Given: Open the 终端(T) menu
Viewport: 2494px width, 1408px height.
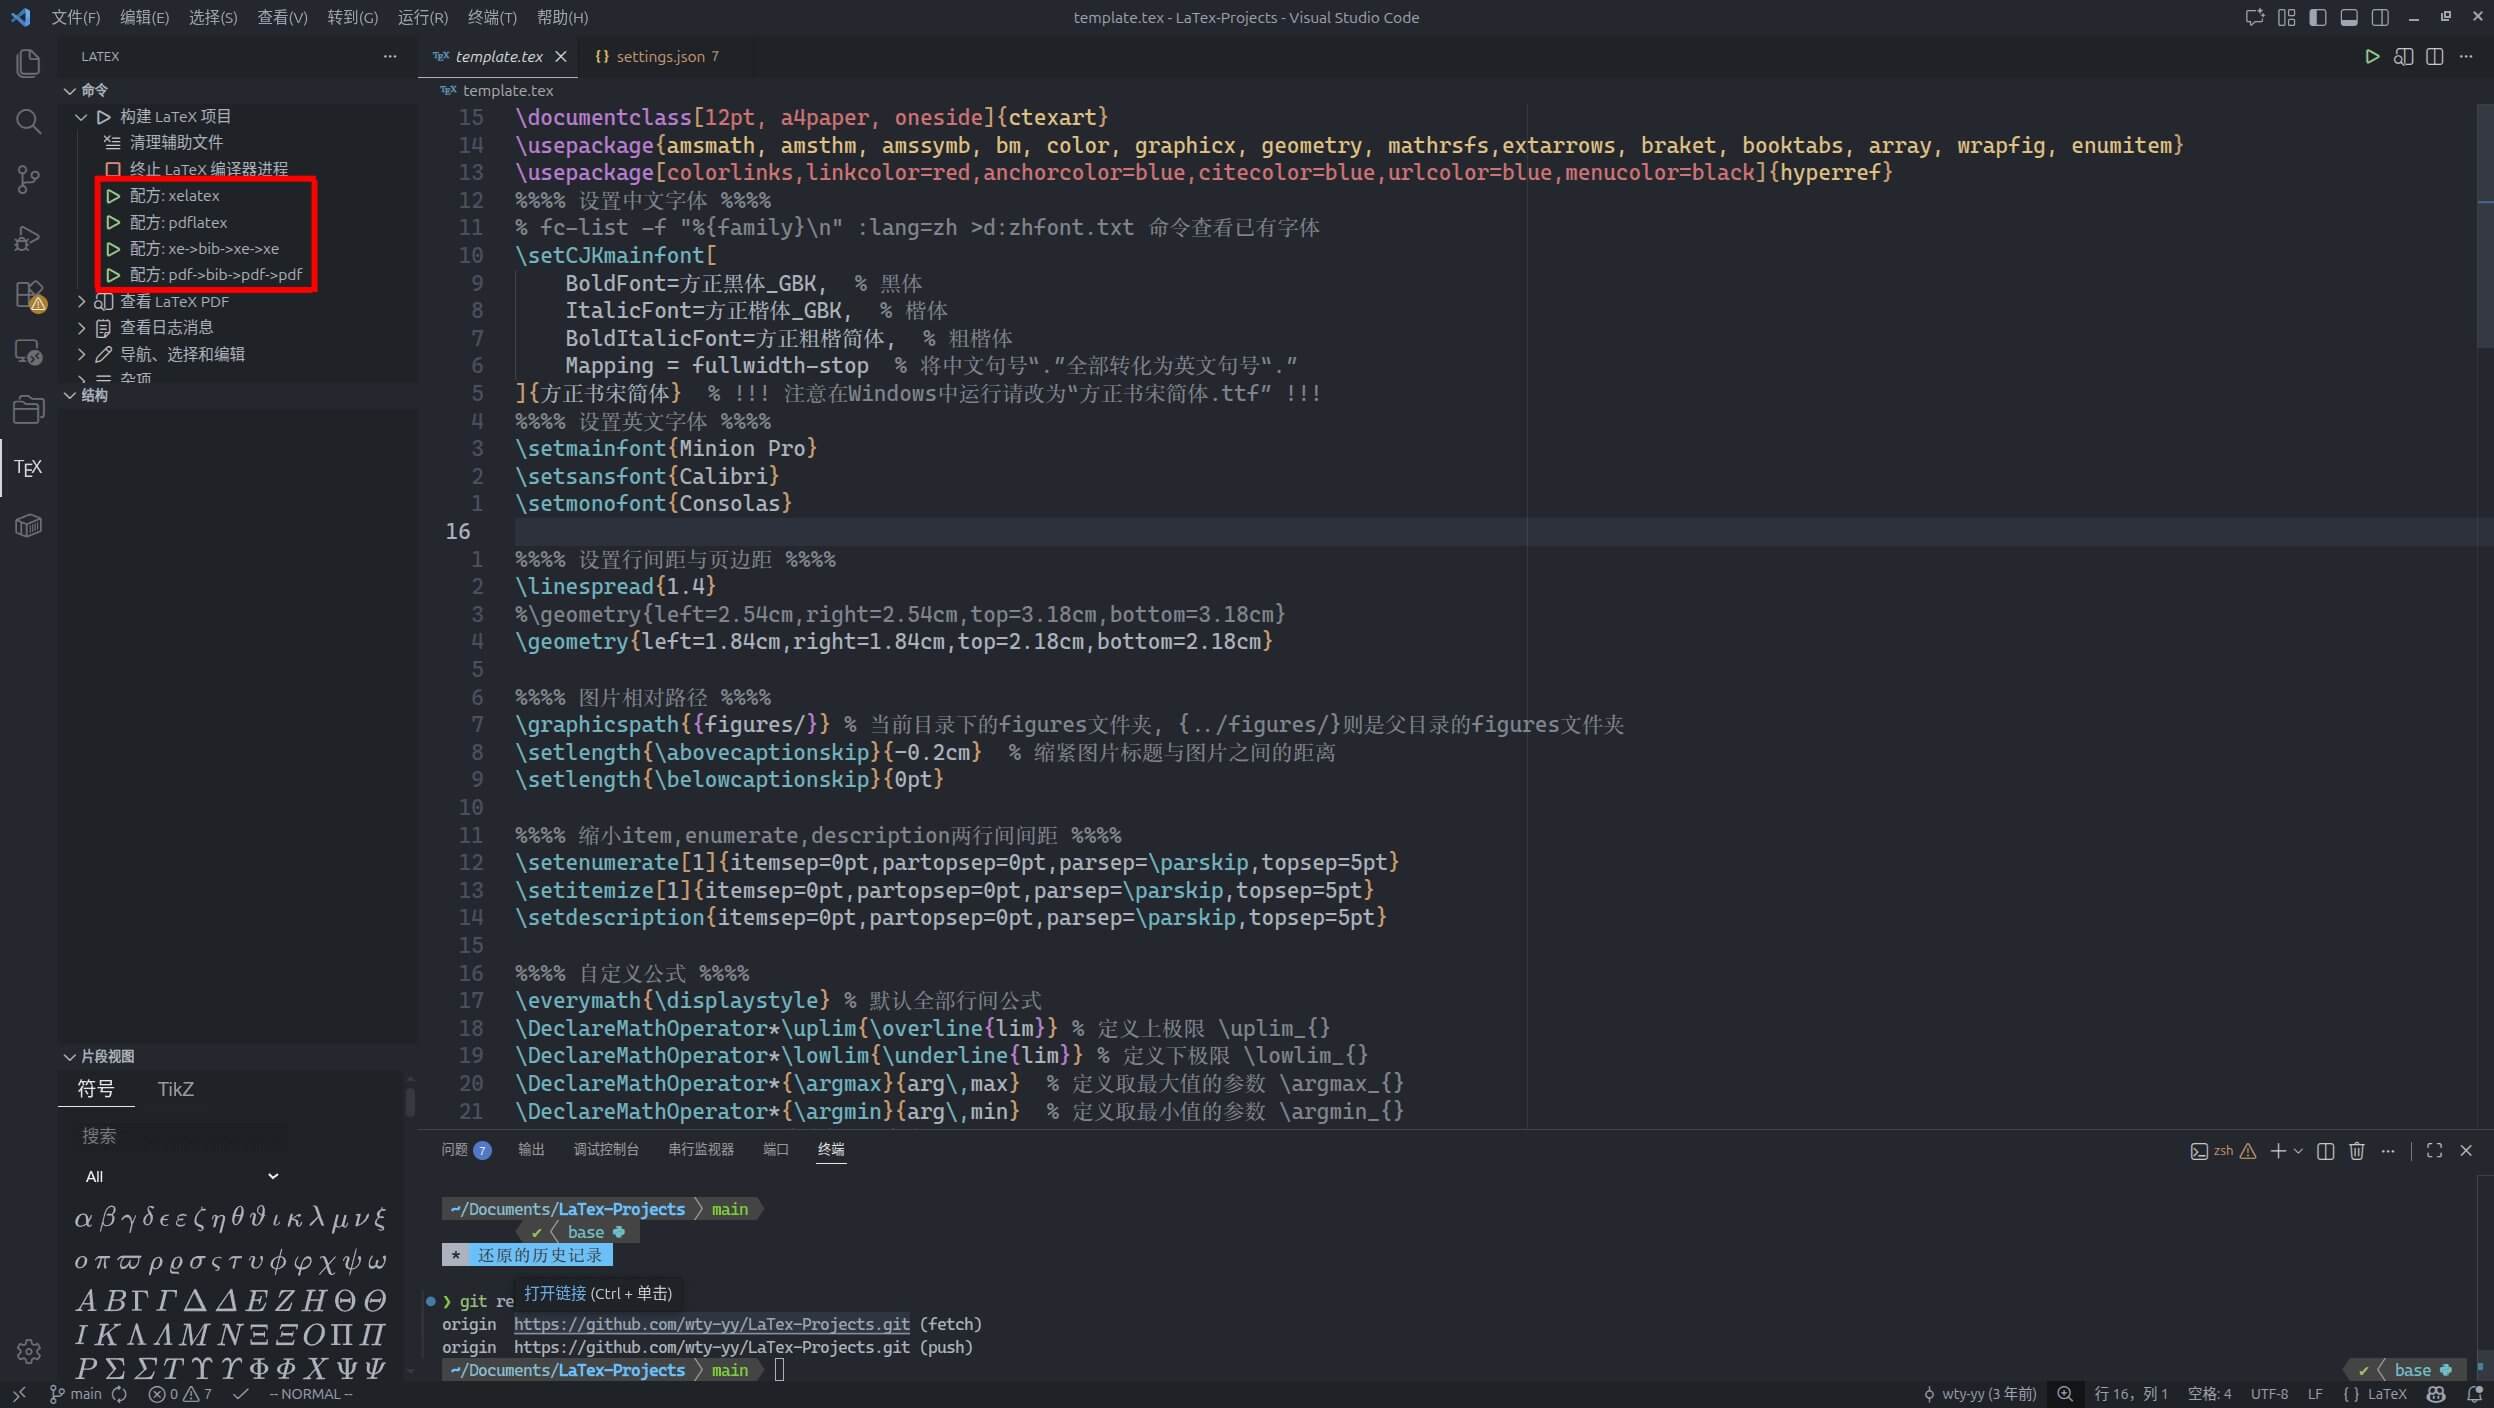Looking at the screenshot, I should click(491, 17).
